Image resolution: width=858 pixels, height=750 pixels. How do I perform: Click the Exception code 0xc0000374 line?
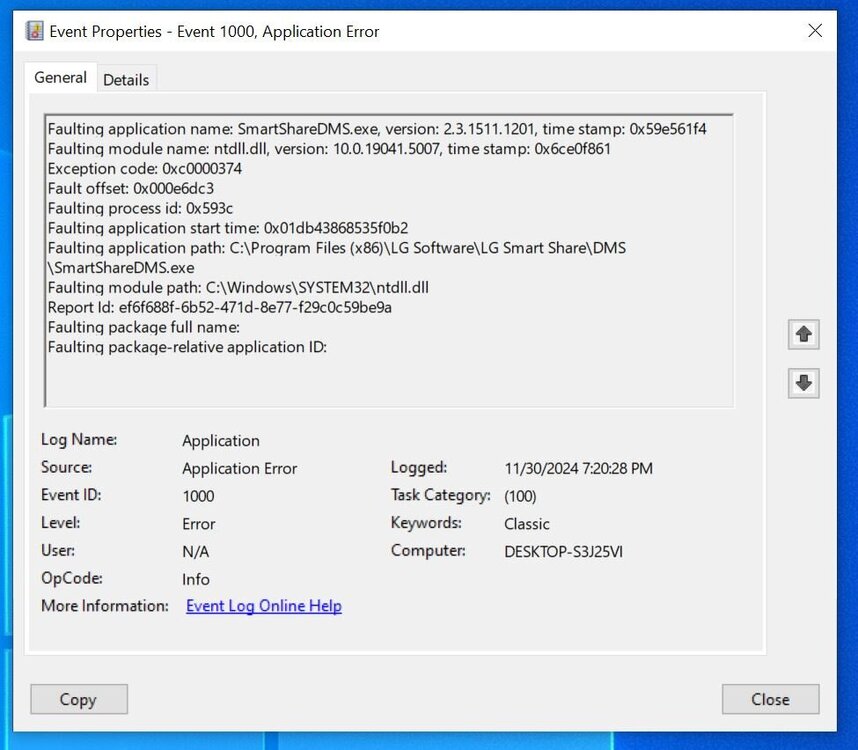coord(145,168)
